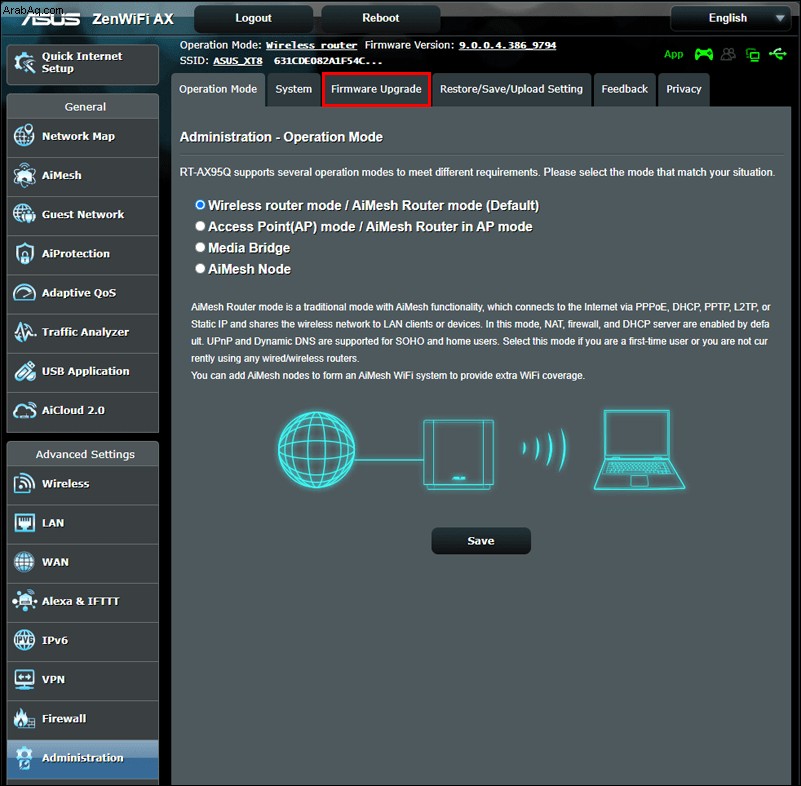Select AiMesh Node radio button
The image size is (801, 786).
(x=200, y=268)
